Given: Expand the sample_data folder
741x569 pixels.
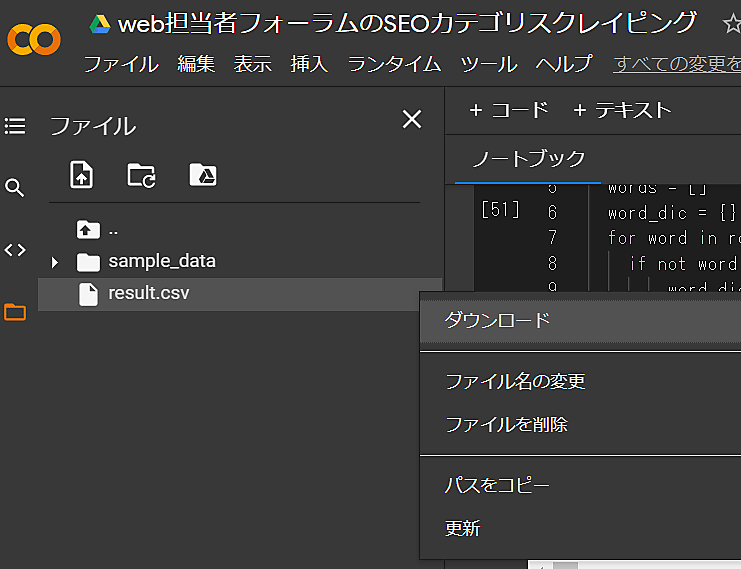Looking at the screenshot, I should click(55, 262).
